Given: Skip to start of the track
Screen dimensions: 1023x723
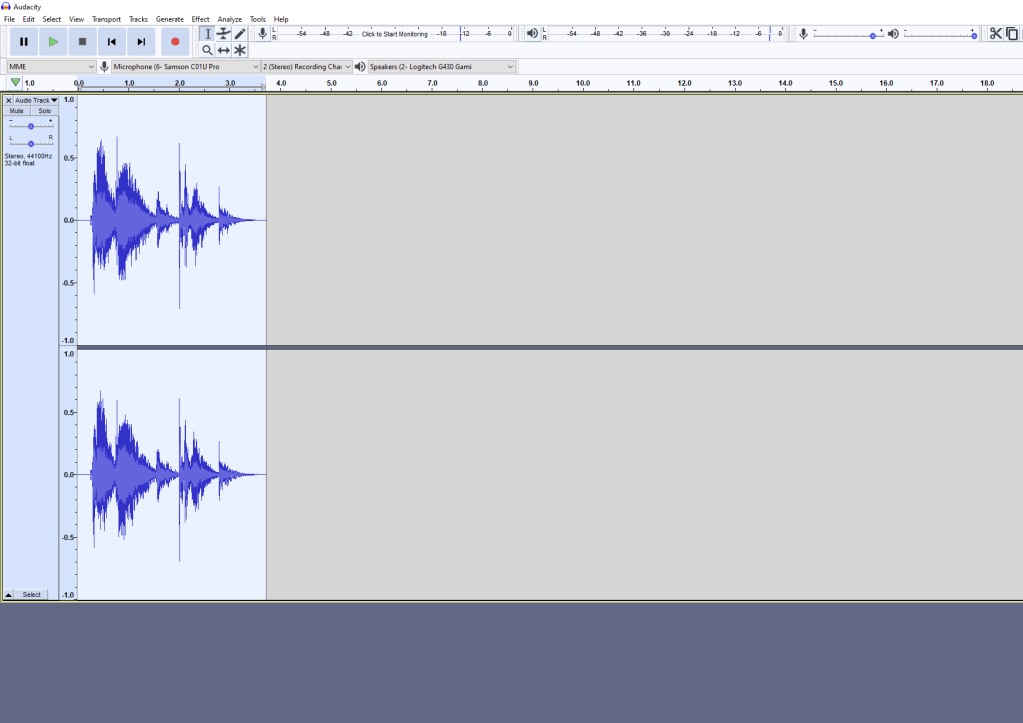Looking at the screenshot, I should pos(112,42).
